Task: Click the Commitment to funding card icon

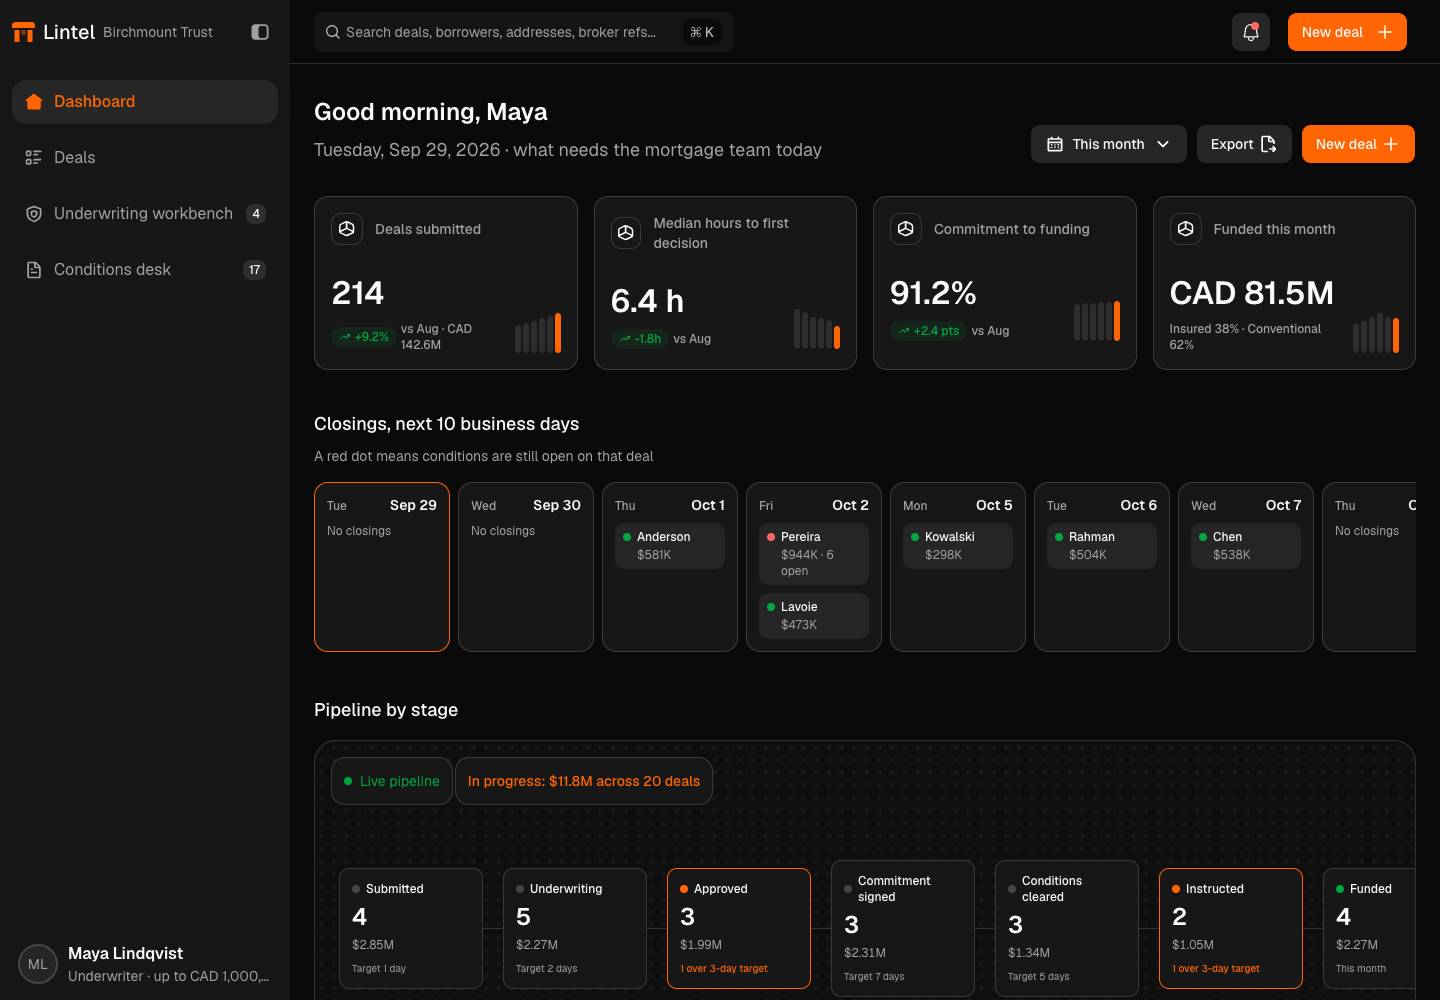Action: 906,229
